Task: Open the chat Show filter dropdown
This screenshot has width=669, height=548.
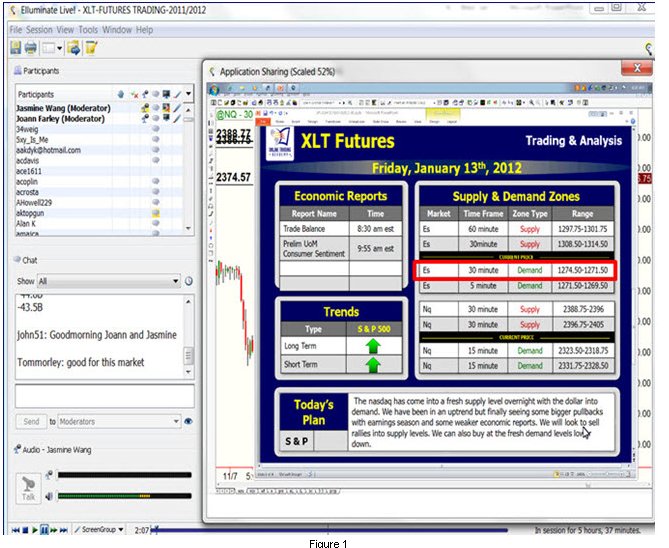Action: (x=177, y=281)
